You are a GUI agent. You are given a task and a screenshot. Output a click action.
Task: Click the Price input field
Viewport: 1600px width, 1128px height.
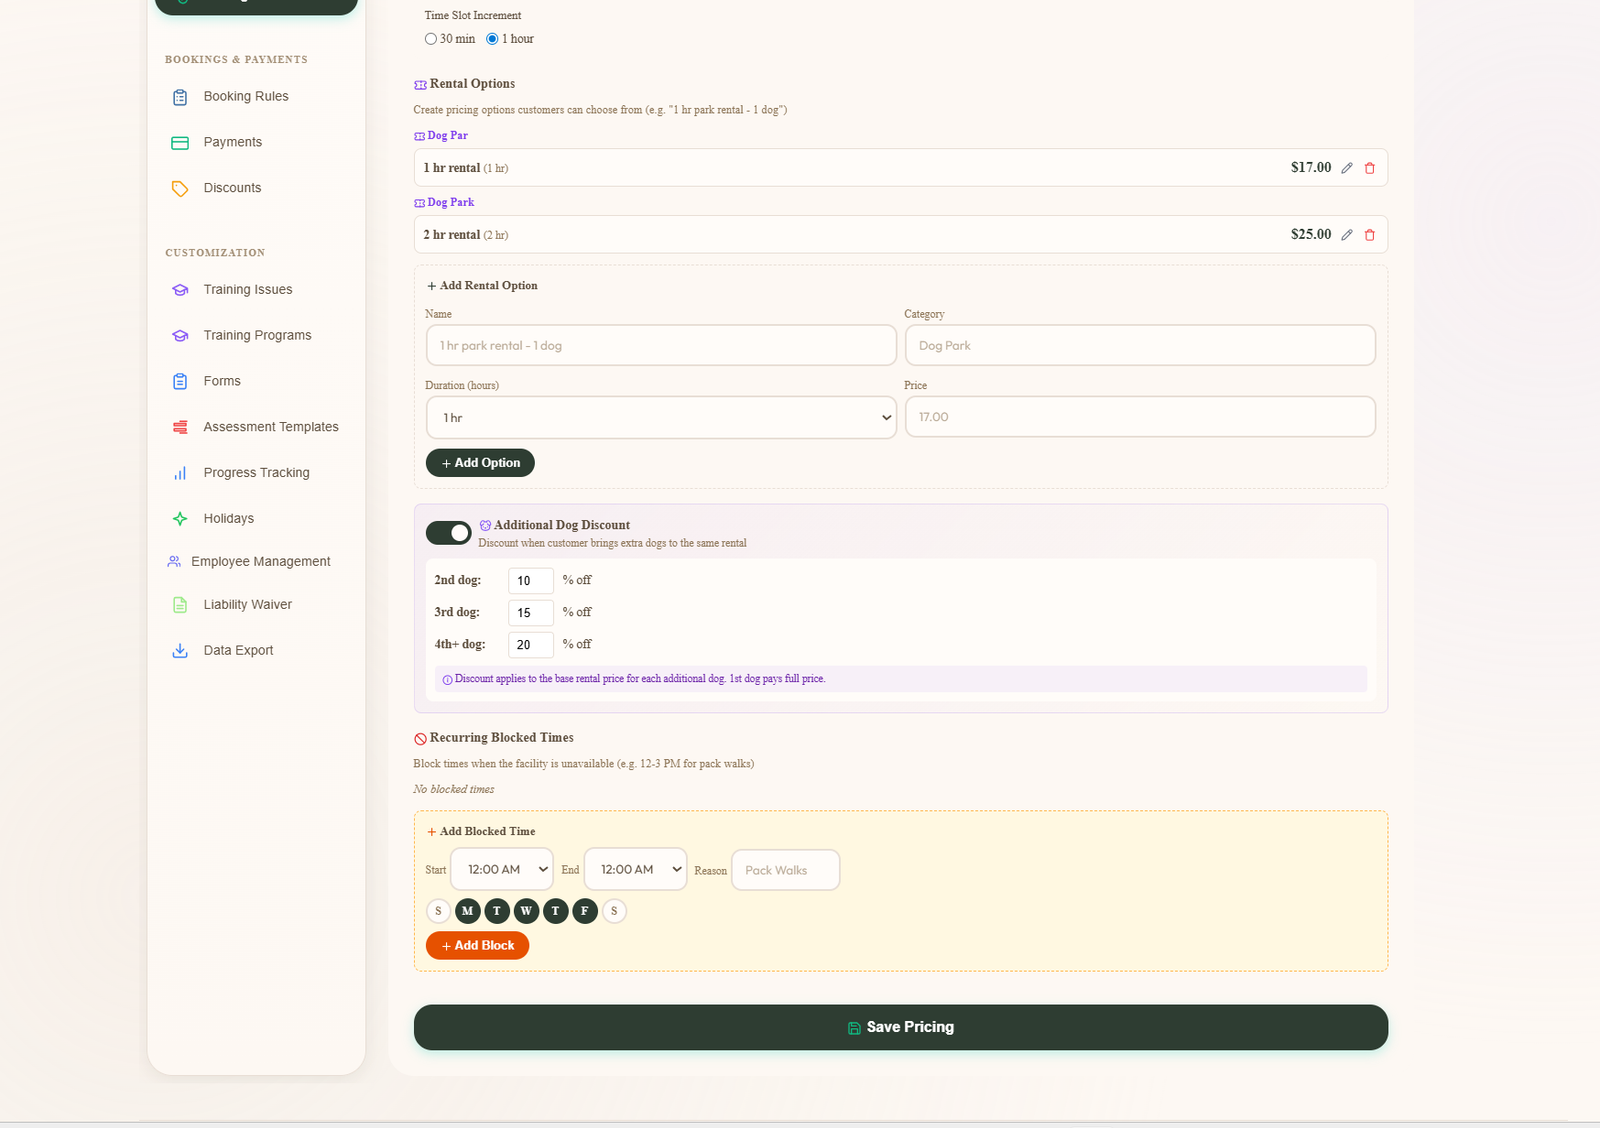point(1140,417)
